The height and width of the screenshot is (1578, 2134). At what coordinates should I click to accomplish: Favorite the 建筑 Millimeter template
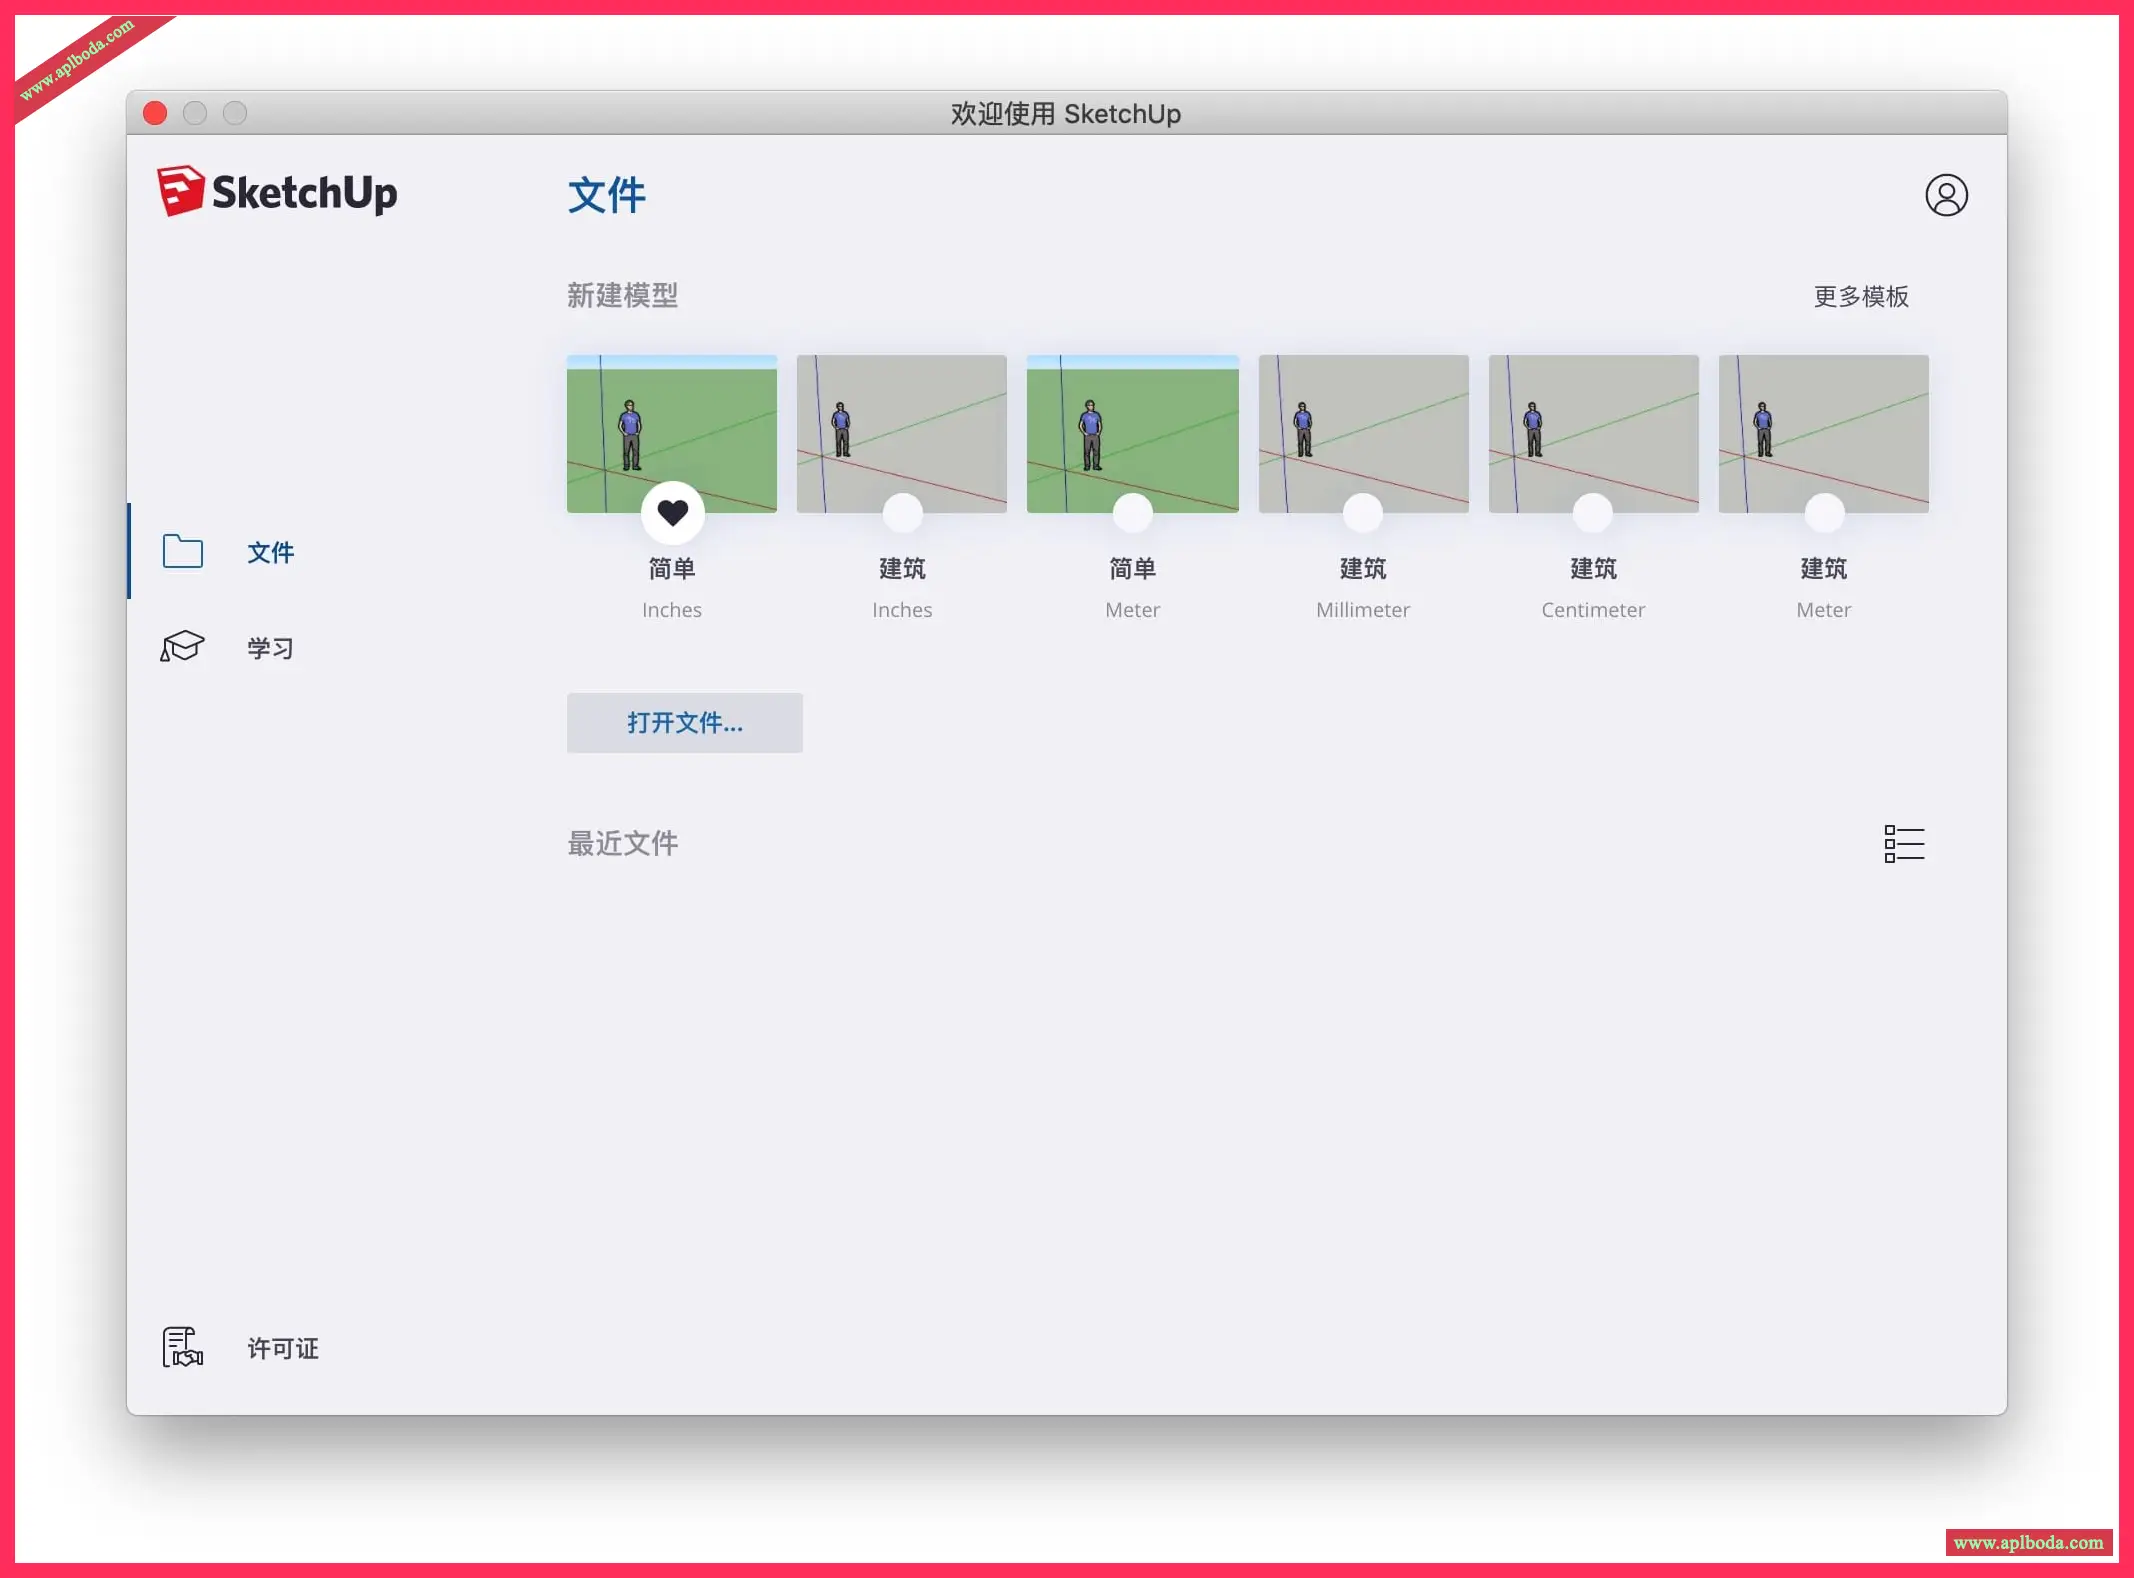1362,513
